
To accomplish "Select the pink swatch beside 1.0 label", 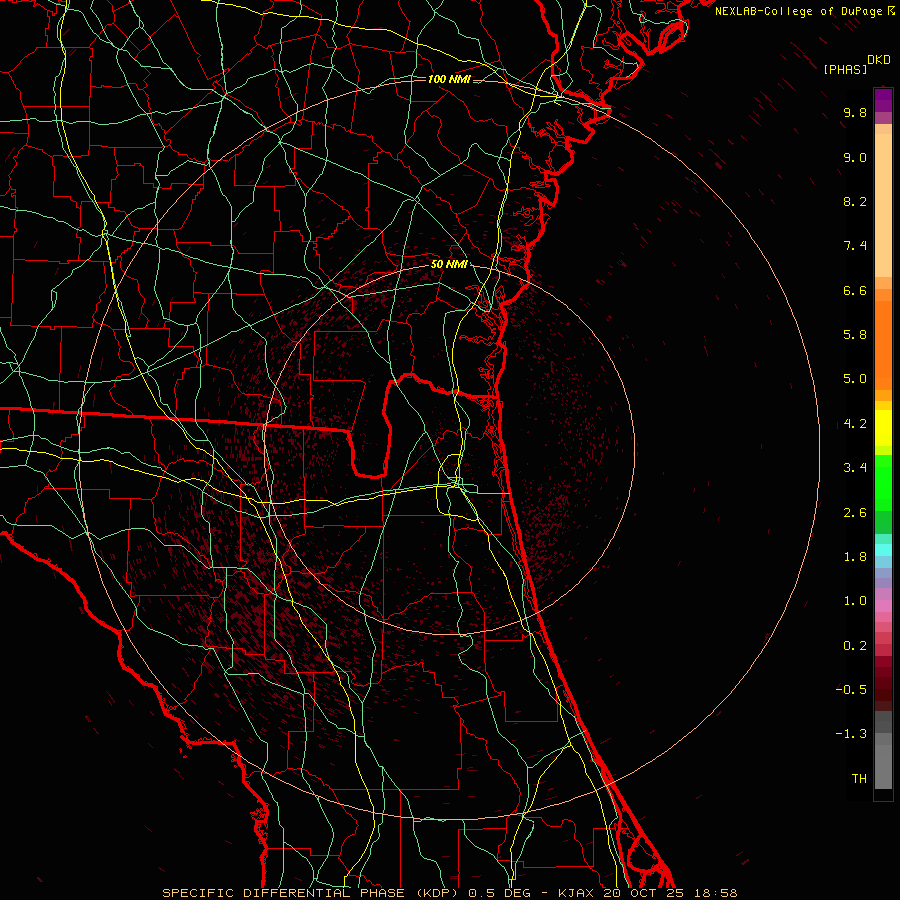I will point(883,603).
